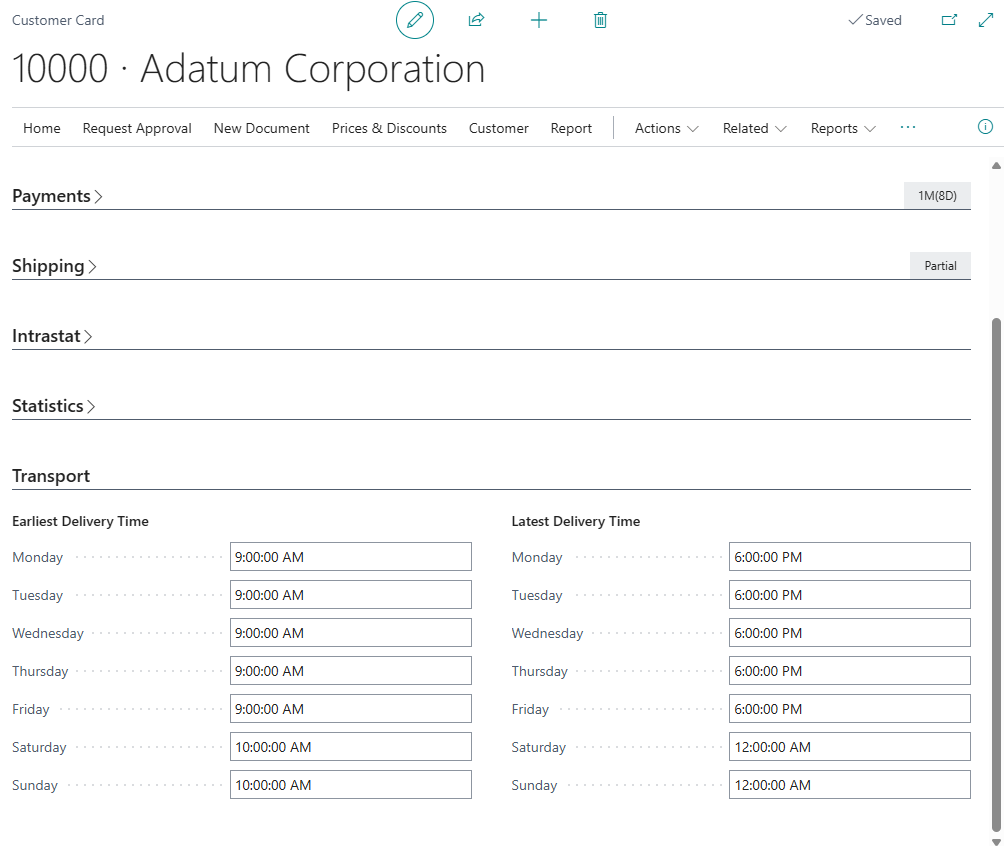Expand the Statistics section
Image resolution: width=1007 pixels, height=846 pixels.
(54, 406)
